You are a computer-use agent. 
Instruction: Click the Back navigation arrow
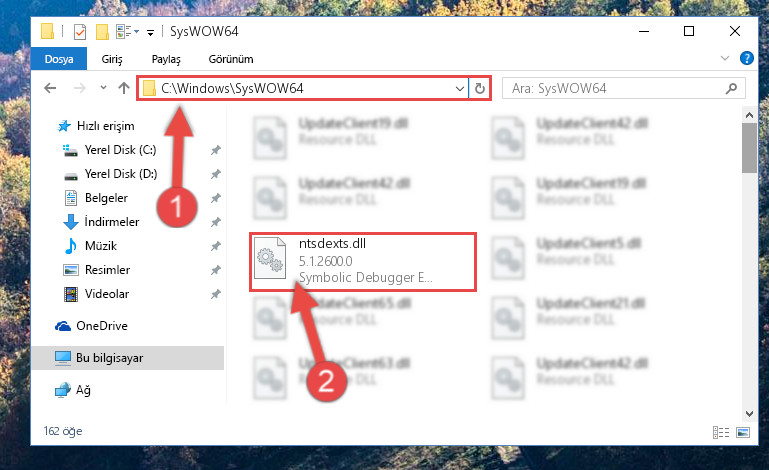pos(50,88)
